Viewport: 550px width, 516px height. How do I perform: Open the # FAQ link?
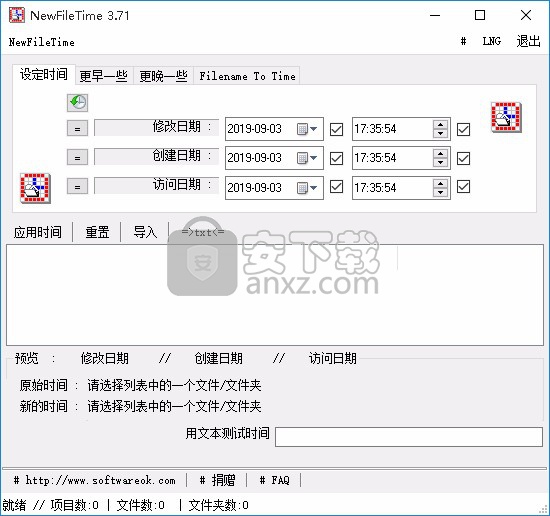pos(274,480)
